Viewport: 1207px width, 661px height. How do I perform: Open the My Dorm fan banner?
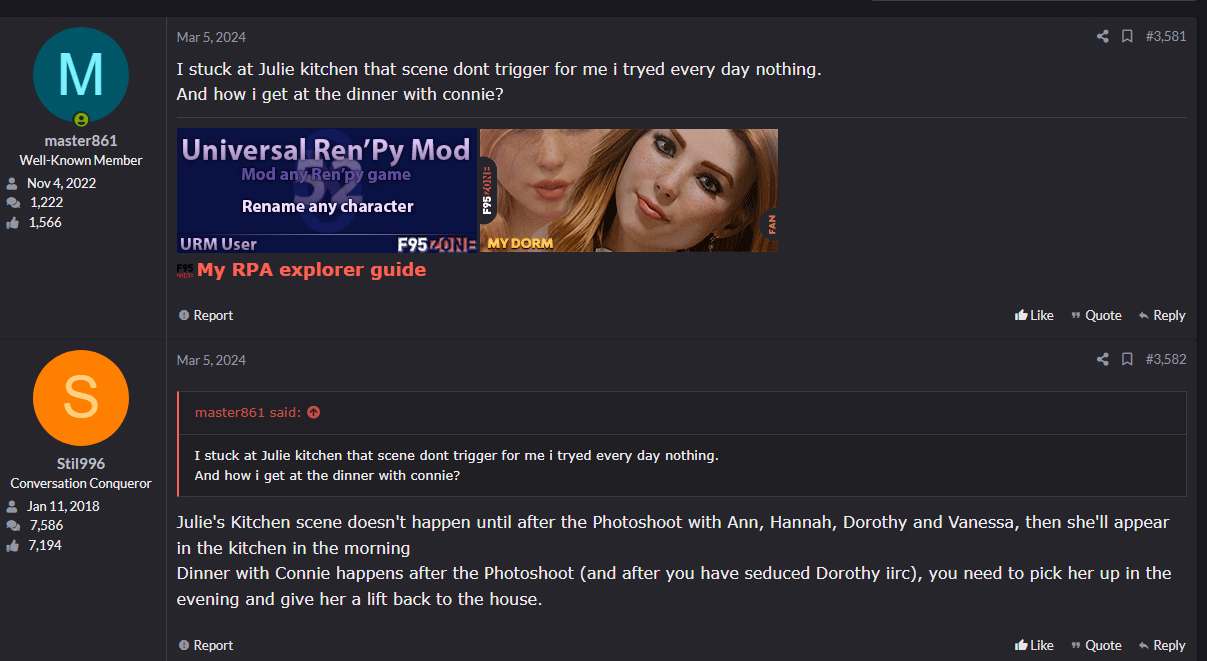[629, 190]
